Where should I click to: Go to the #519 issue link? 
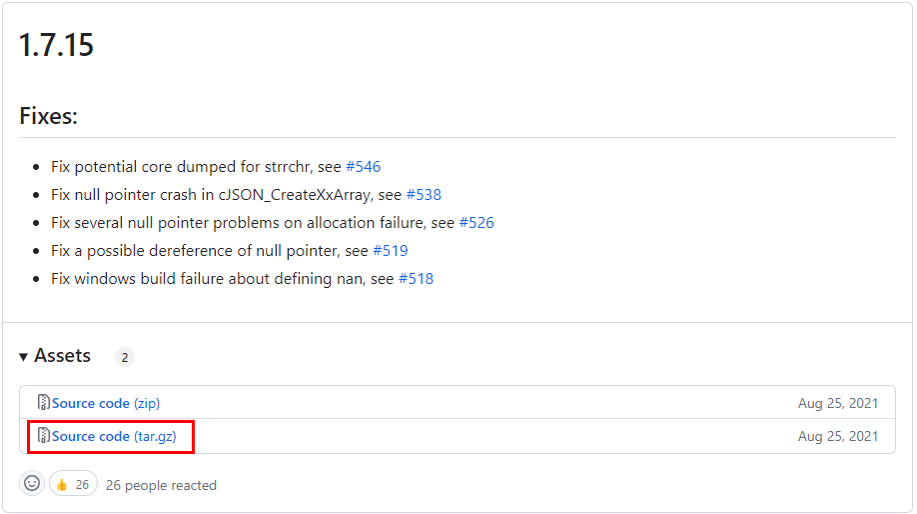(x=390, y=251)
